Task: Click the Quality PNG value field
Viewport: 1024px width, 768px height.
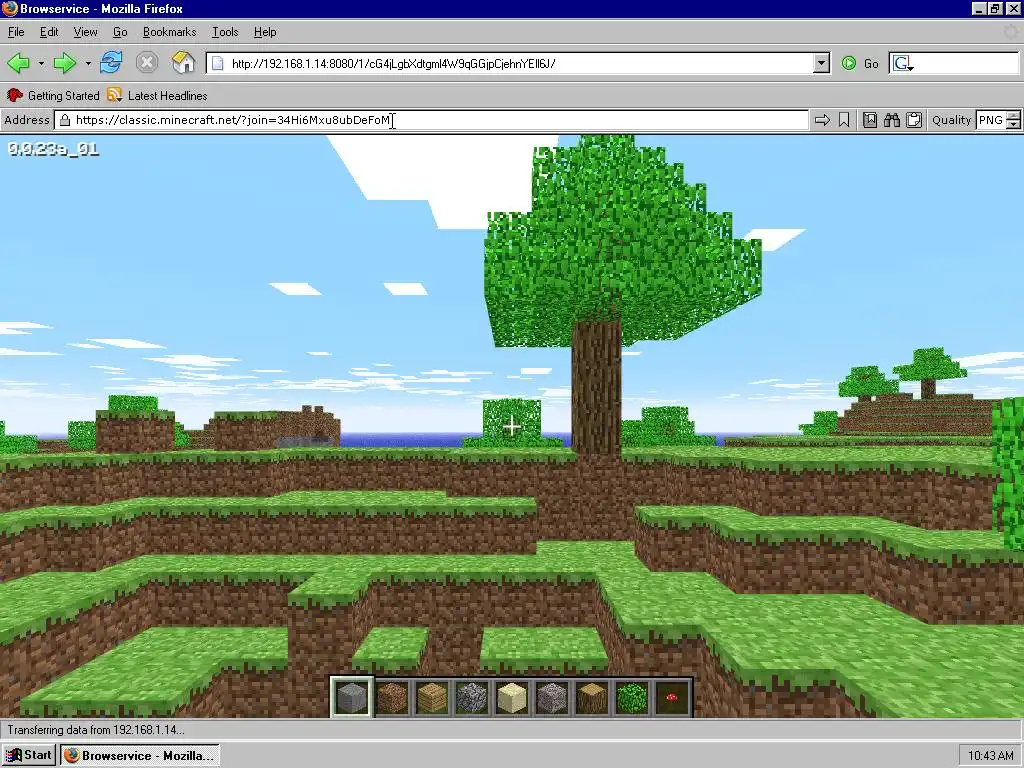Action: coord(991,120)
